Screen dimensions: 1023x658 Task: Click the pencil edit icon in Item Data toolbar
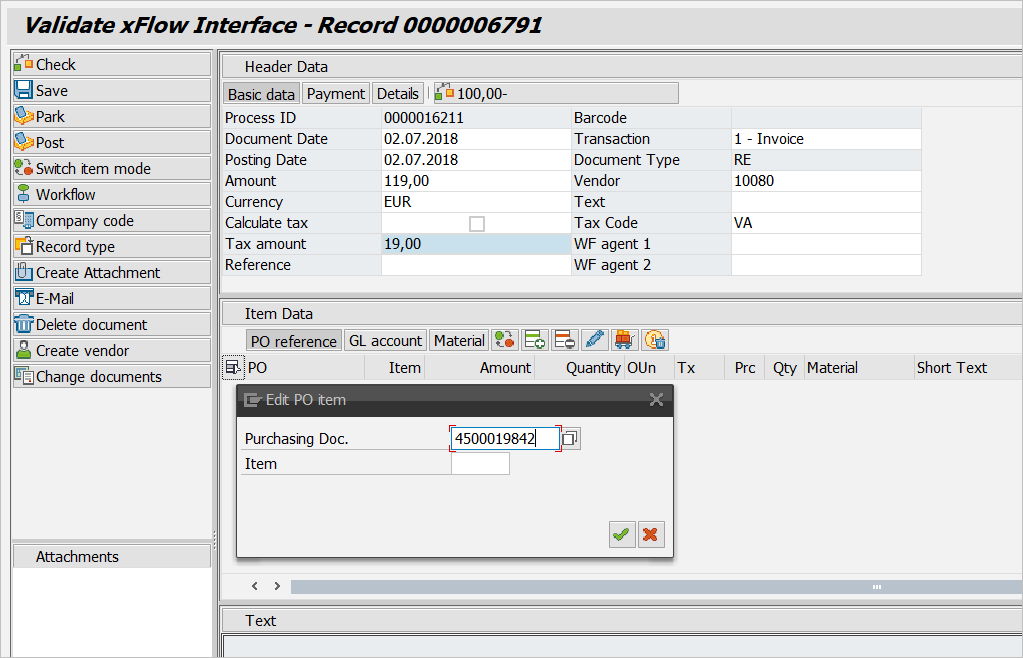point(594,341)
